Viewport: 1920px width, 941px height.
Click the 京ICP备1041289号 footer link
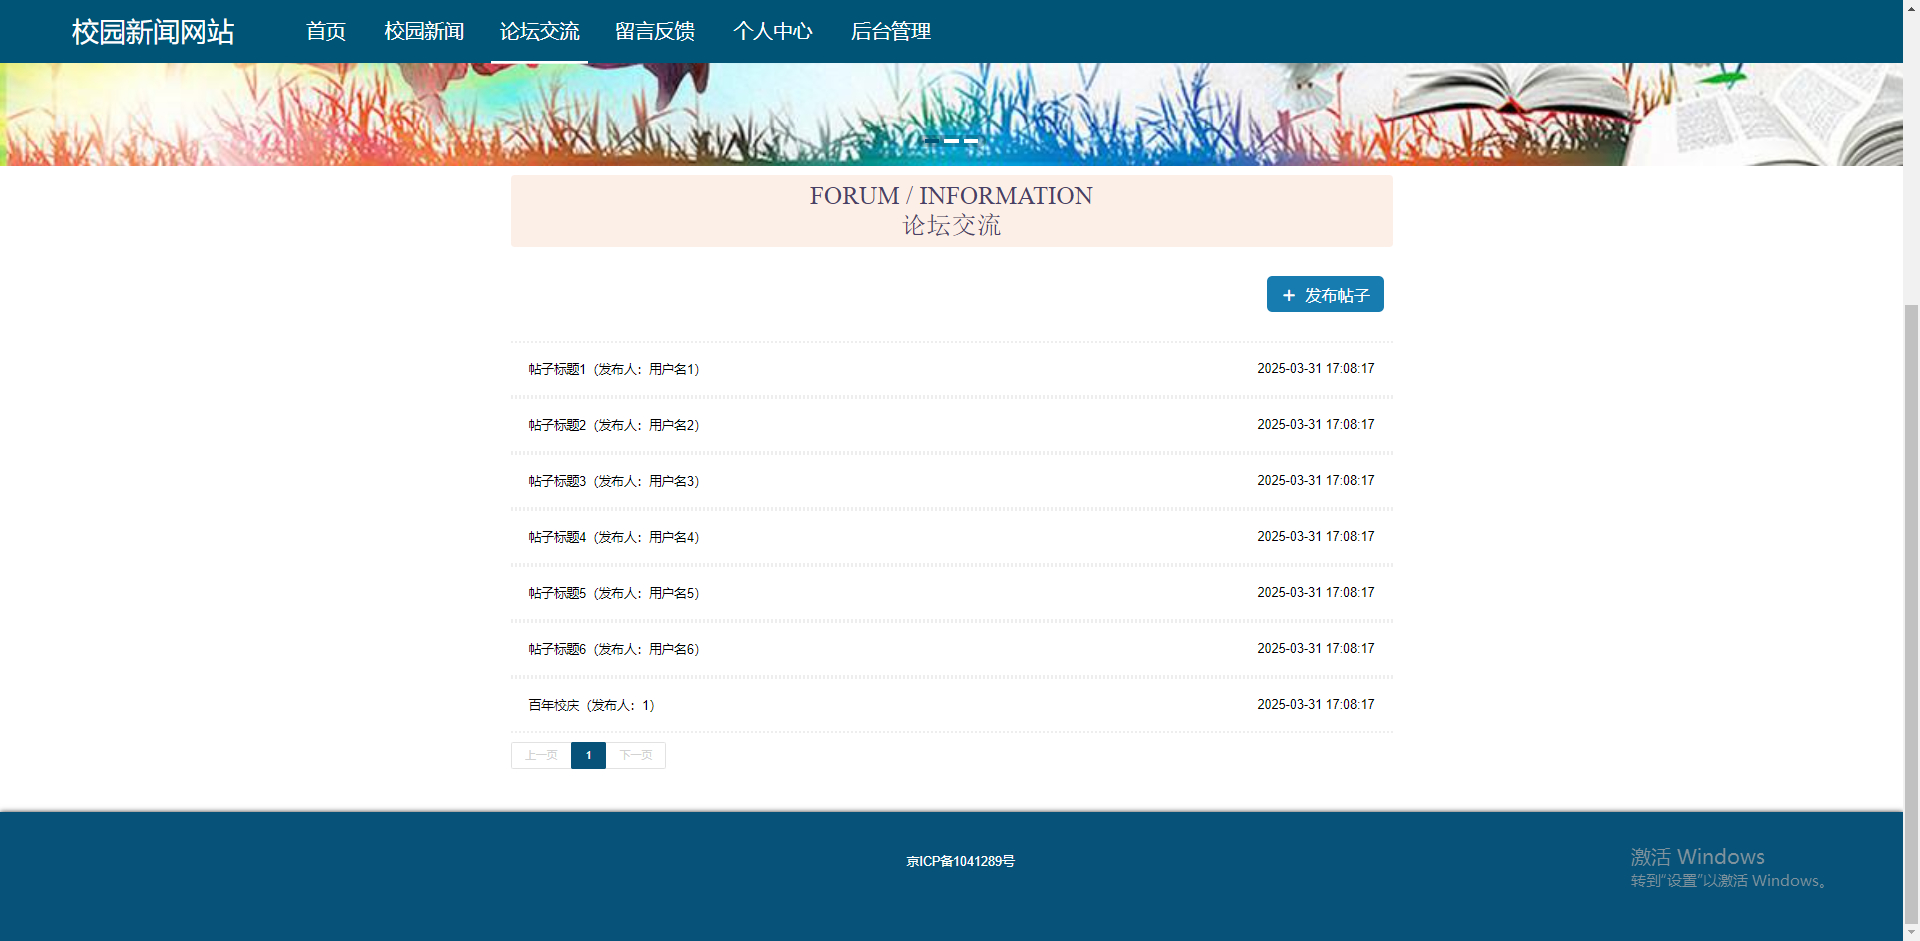pos(958,860)
